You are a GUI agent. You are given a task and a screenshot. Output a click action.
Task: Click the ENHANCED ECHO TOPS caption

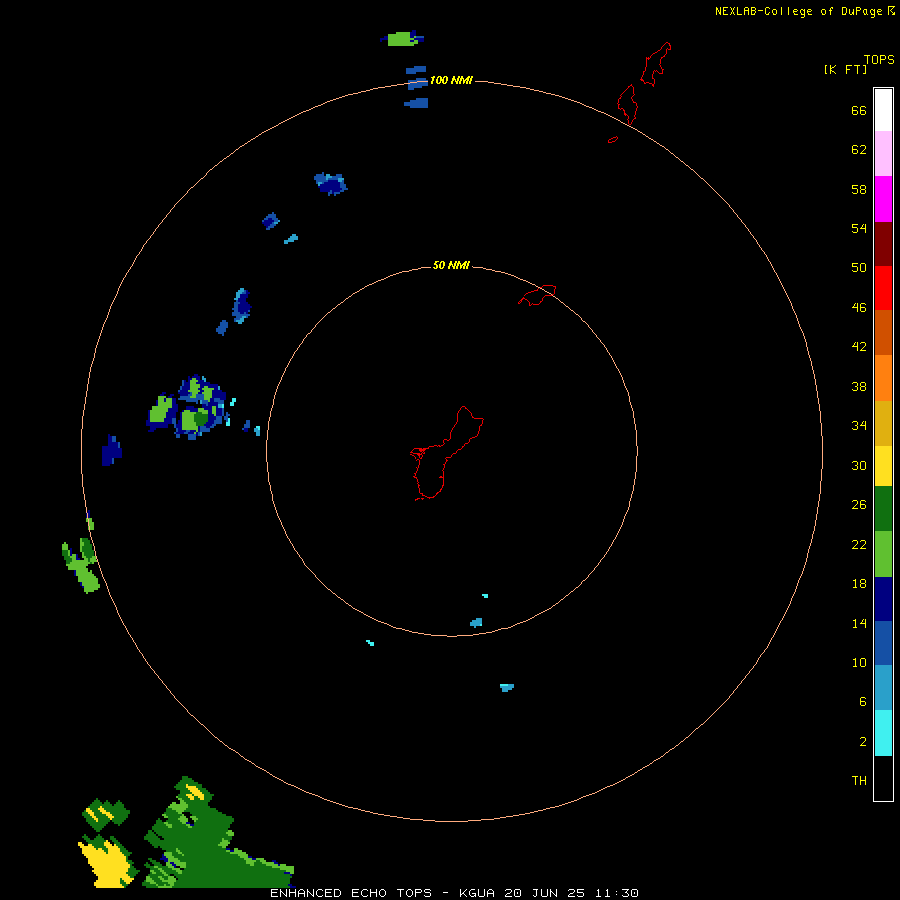click(351, 893)
